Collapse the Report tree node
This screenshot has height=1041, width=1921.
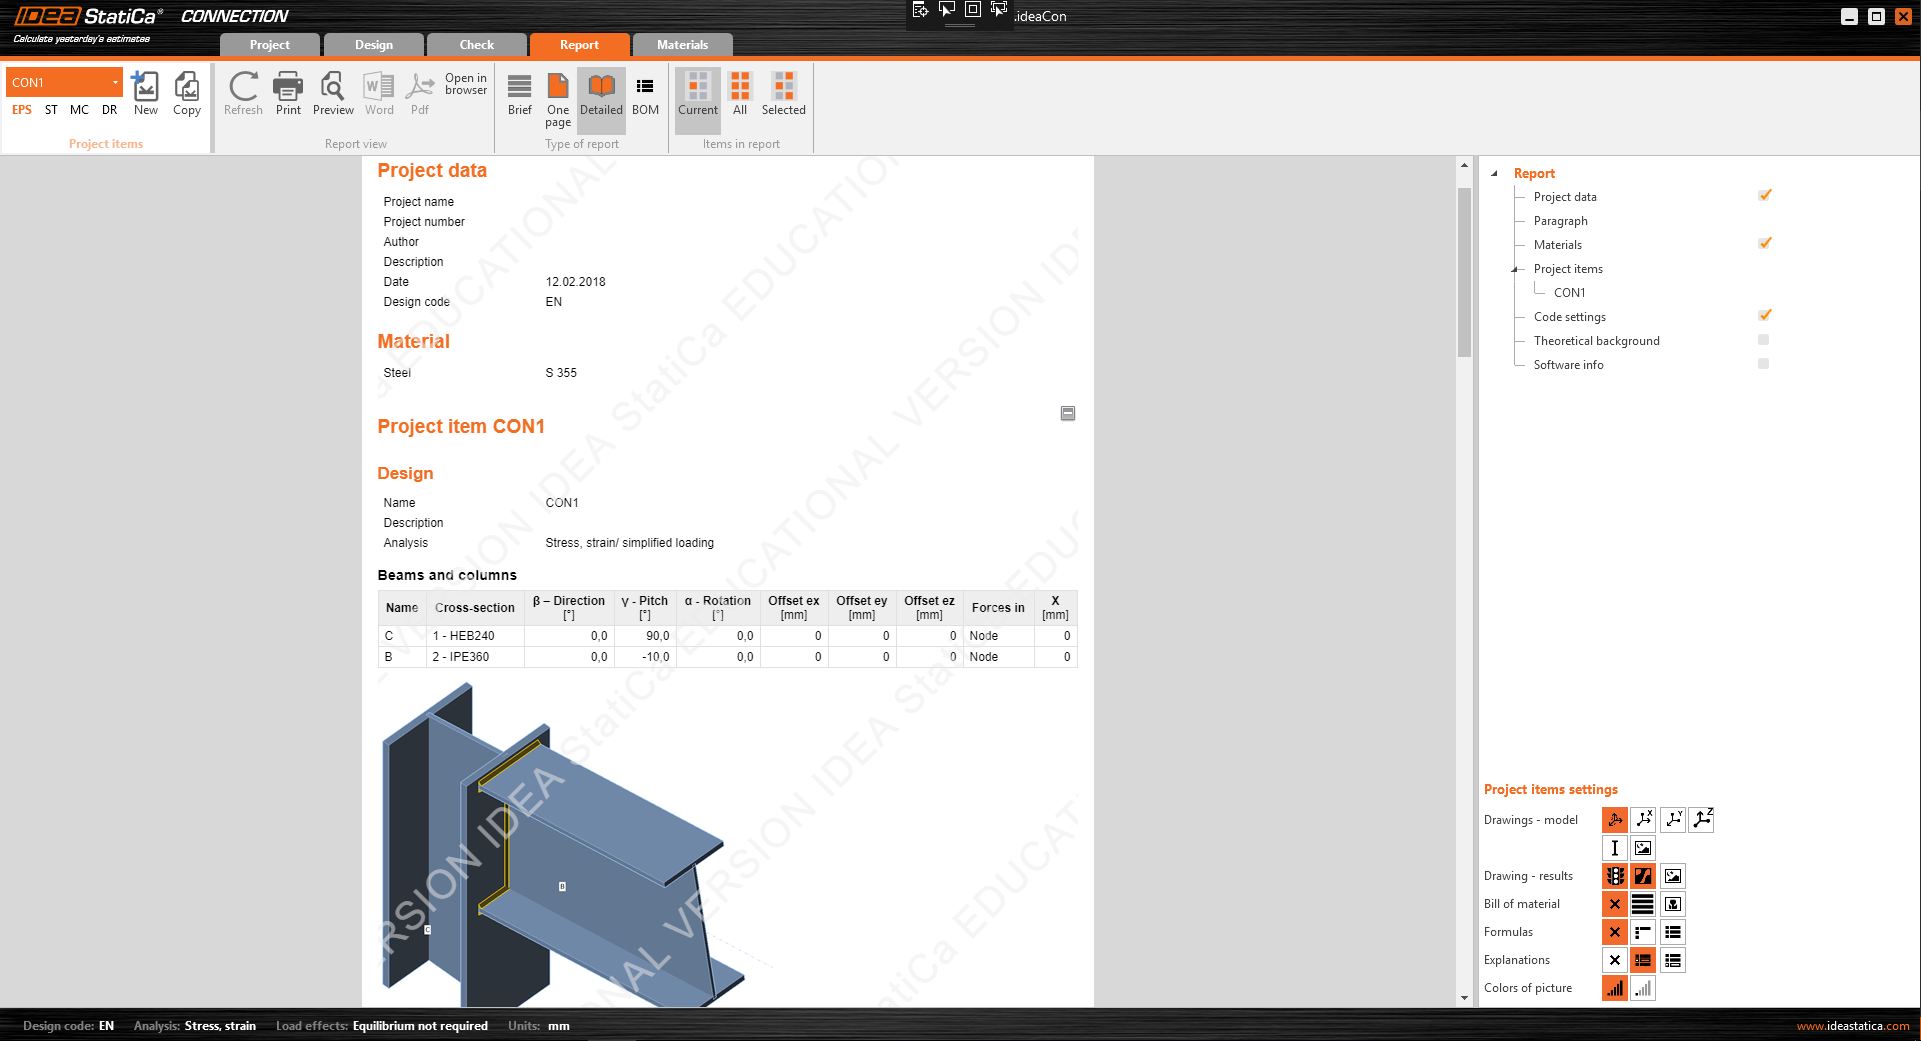click(1495, 173)
